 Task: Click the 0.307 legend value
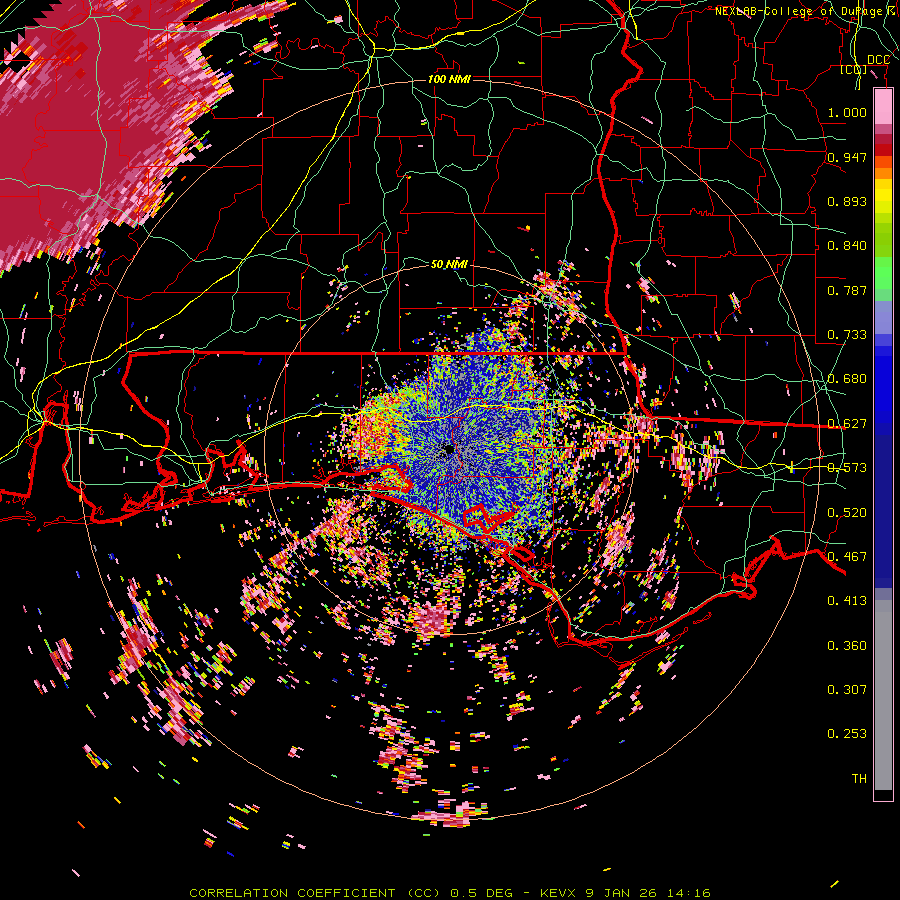(x=847, y=689)
